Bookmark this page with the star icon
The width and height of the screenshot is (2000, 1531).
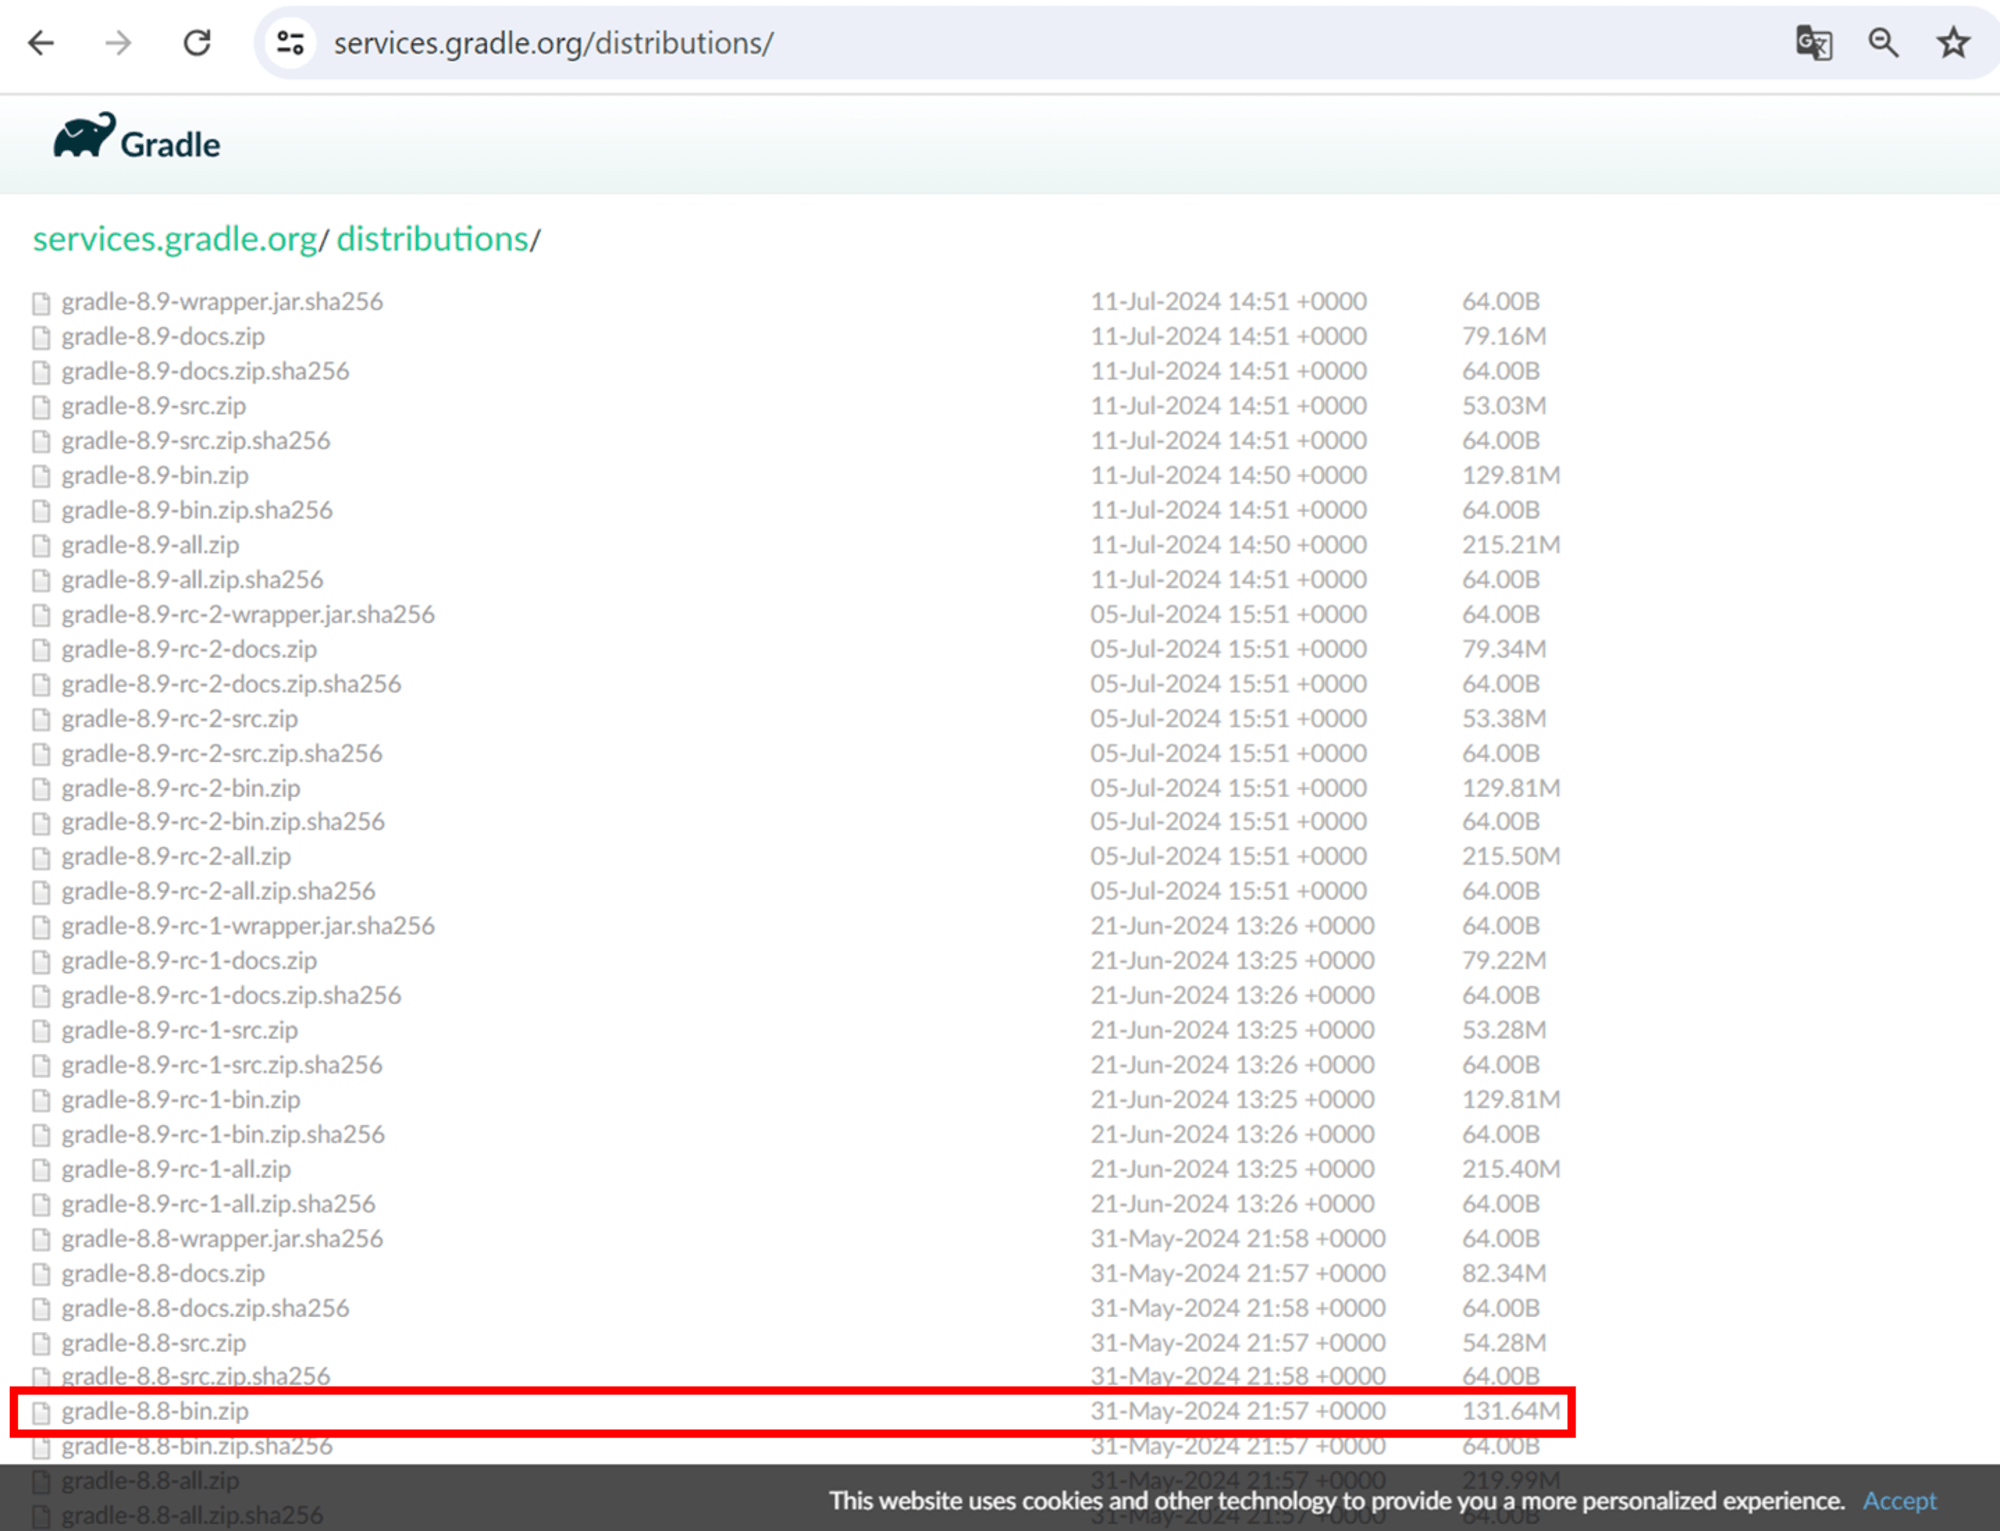tap(1953, 43)
